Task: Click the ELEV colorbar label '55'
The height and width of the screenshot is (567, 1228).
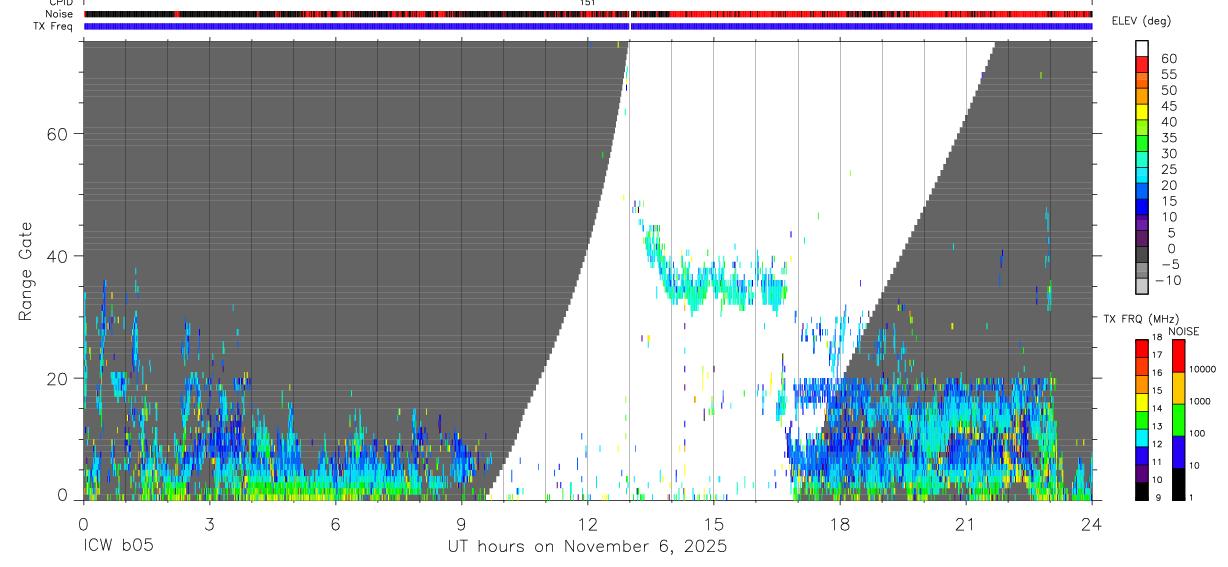Action: [1167, 75]
